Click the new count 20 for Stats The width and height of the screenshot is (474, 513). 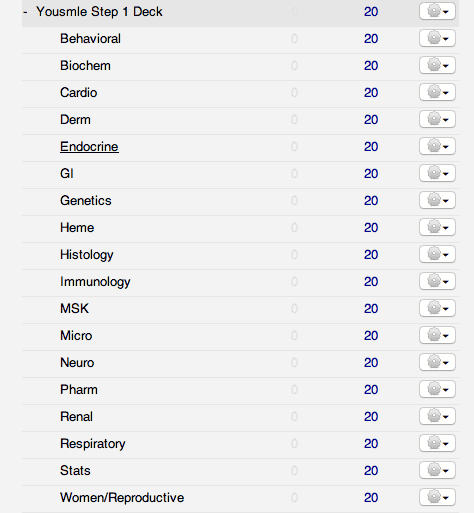(371, 471)
